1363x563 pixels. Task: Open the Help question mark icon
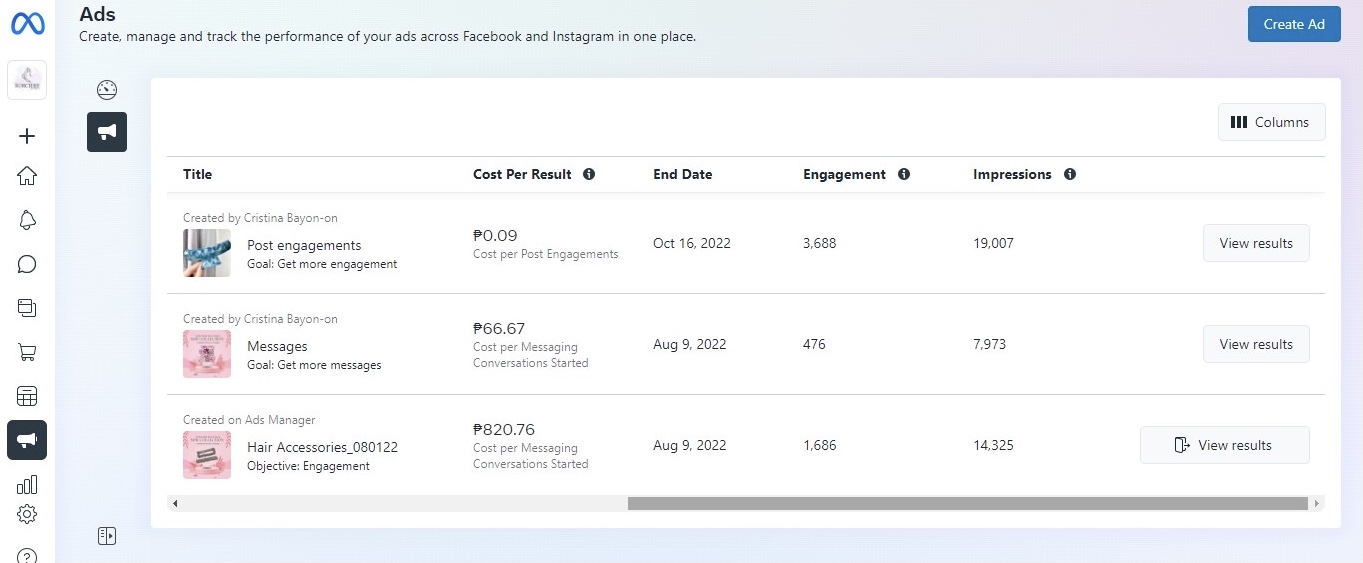point(27,555)
